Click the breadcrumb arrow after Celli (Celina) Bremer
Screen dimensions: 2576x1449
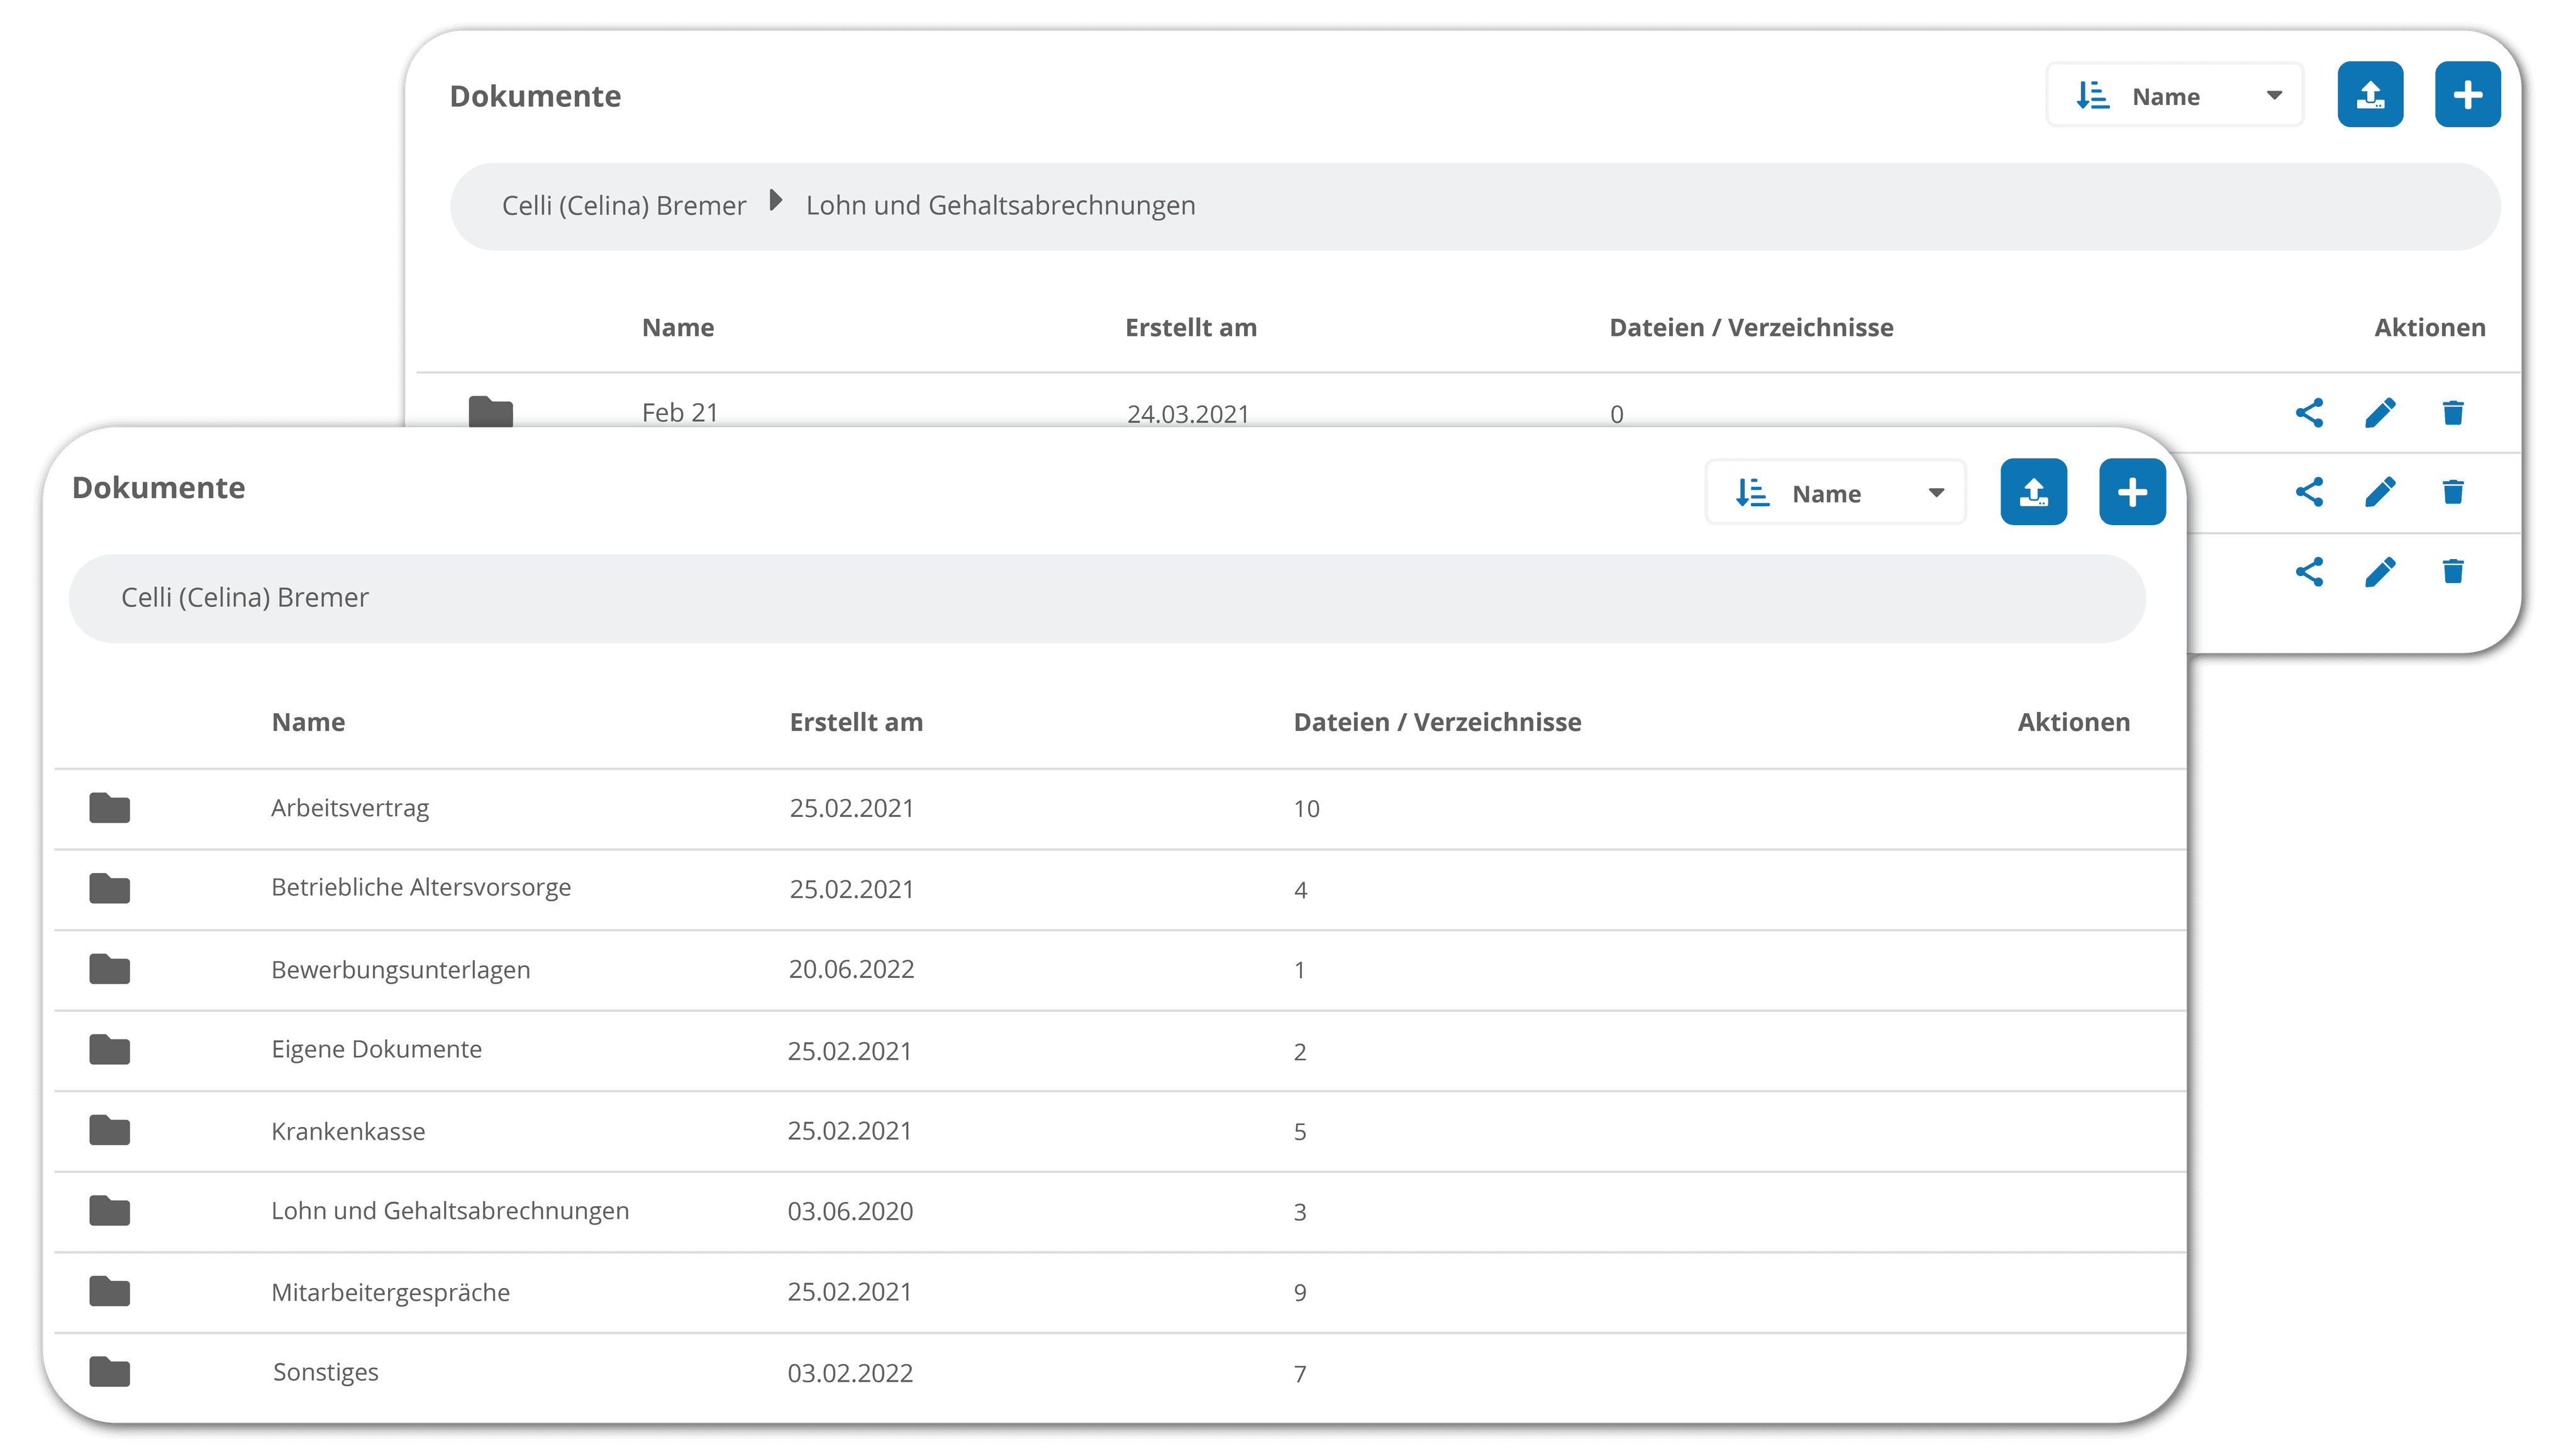pos(775,201)
